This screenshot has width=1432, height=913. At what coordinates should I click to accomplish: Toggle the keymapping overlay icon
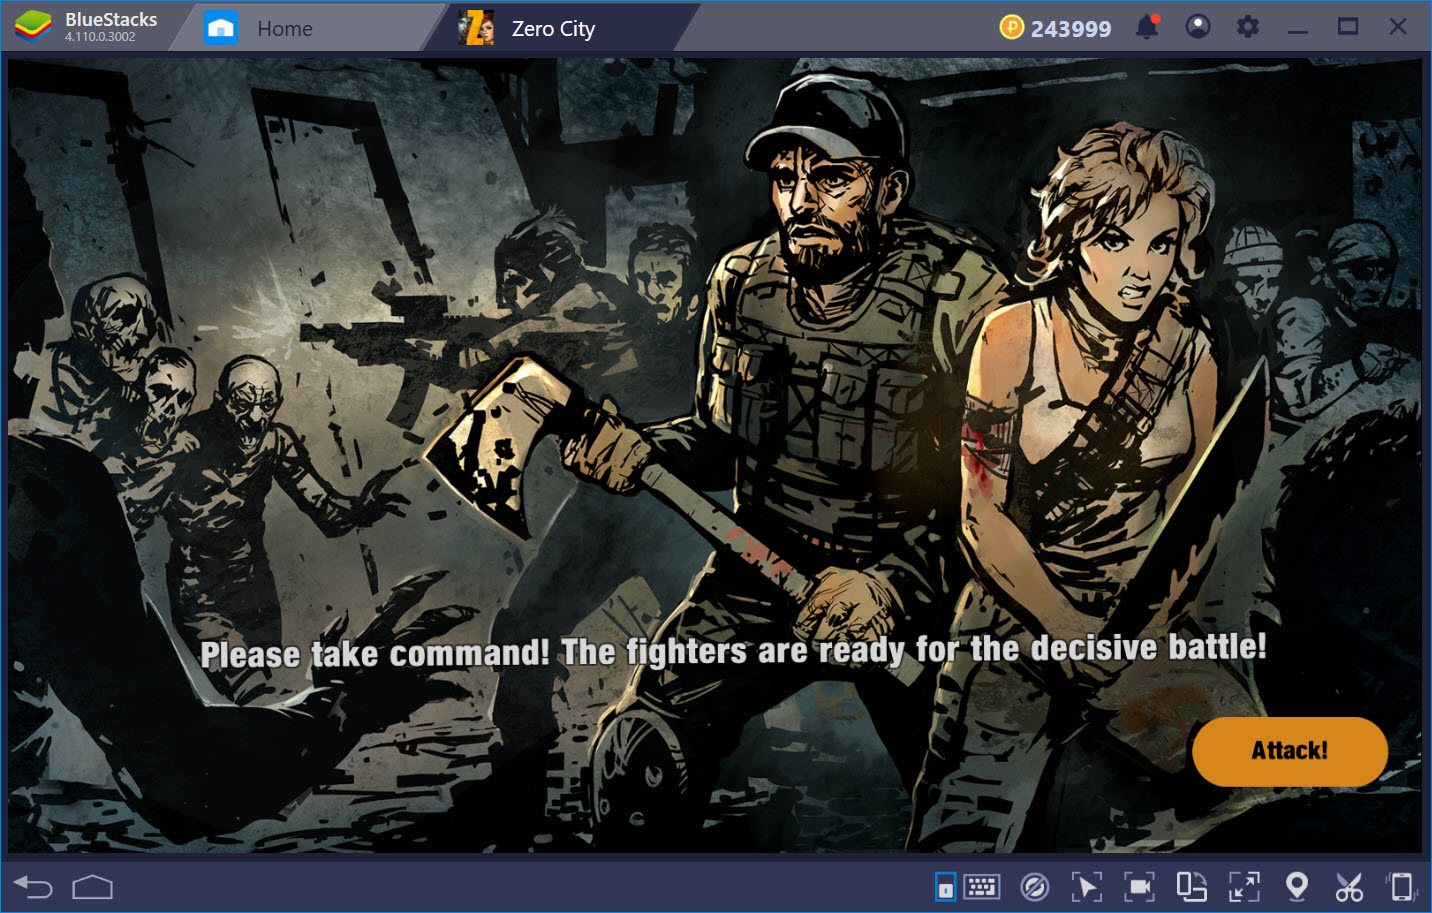(945, 886)
